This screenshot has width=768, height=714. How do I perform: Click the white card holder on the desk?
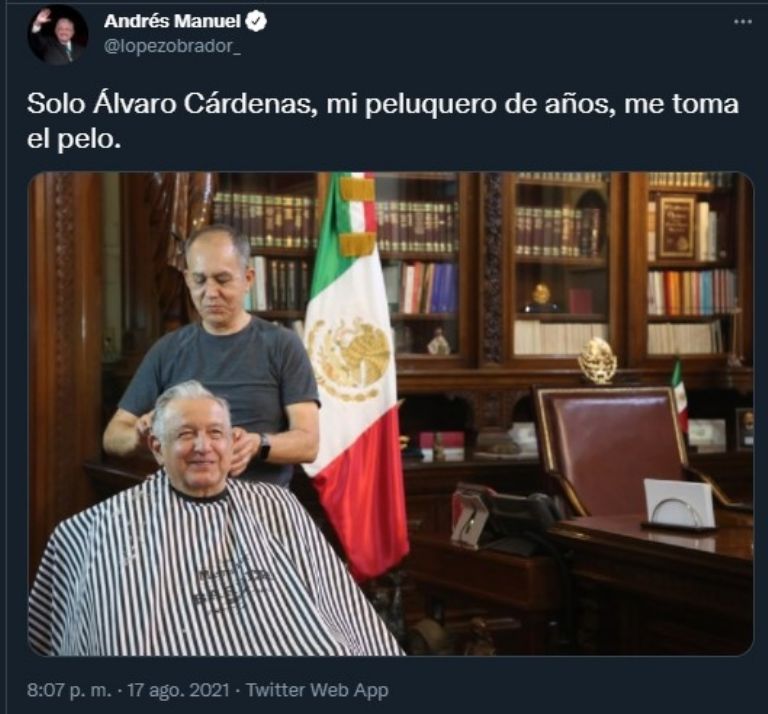point(679,504)
